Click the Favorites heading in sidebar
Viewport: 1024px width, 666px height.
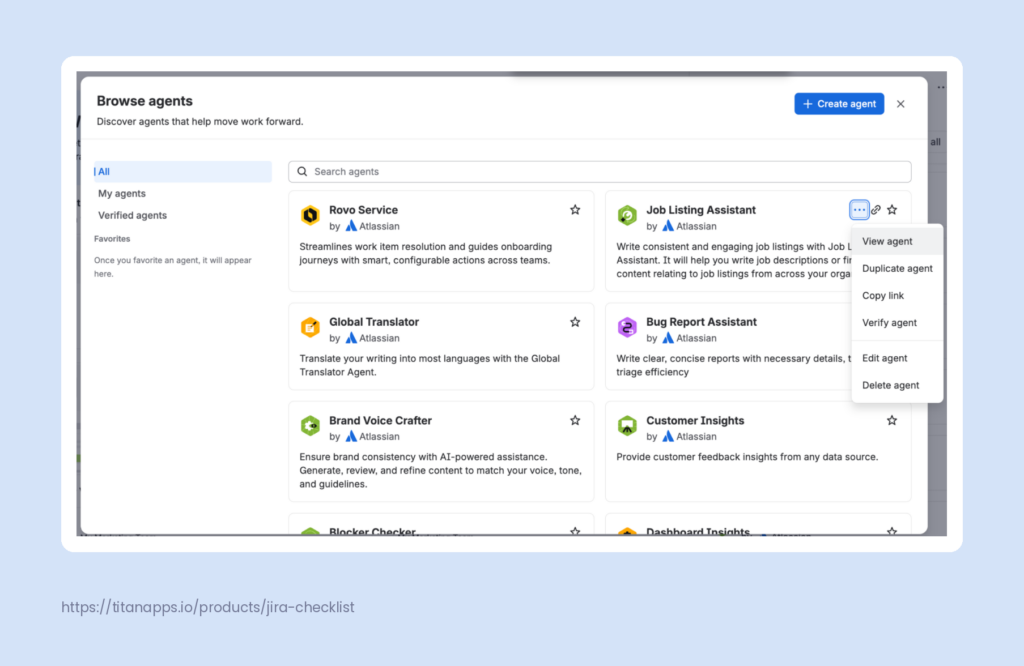pyautogui.click(x=112, y=238)
